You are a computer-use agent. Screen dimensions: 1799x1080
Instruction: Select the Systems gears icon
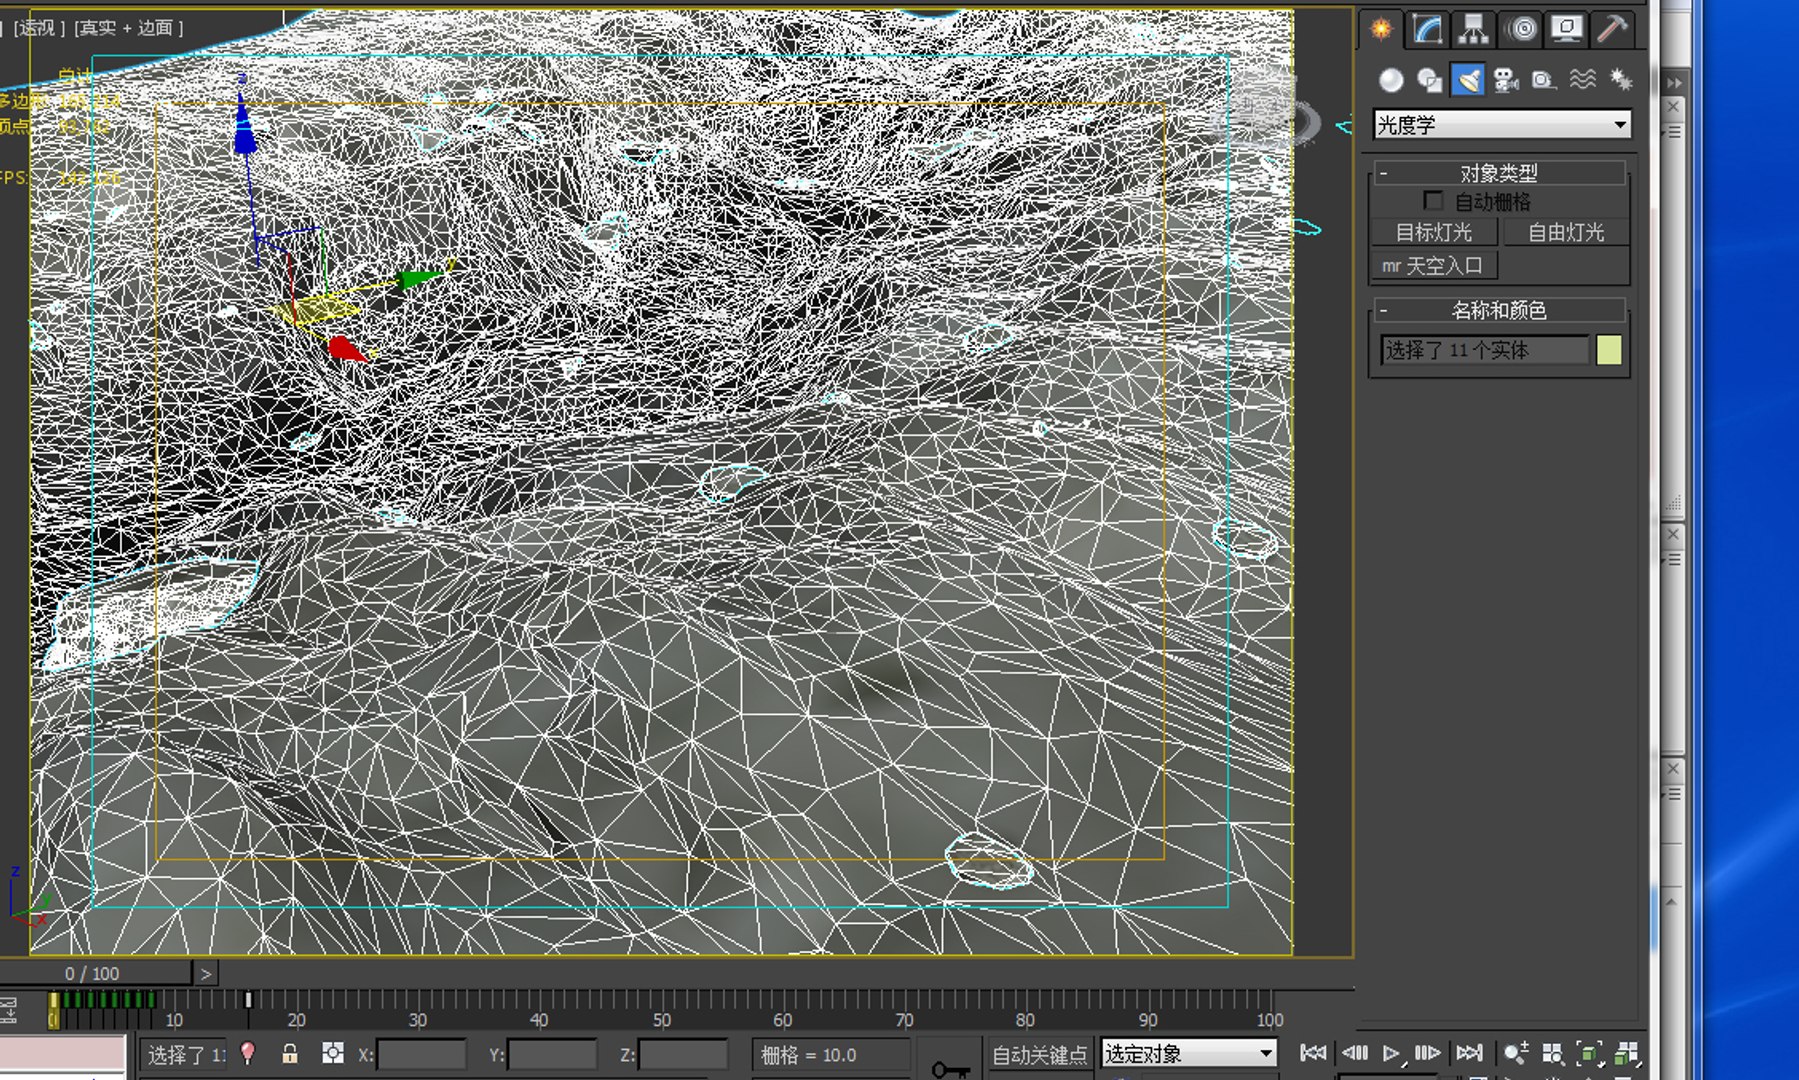1620,80
